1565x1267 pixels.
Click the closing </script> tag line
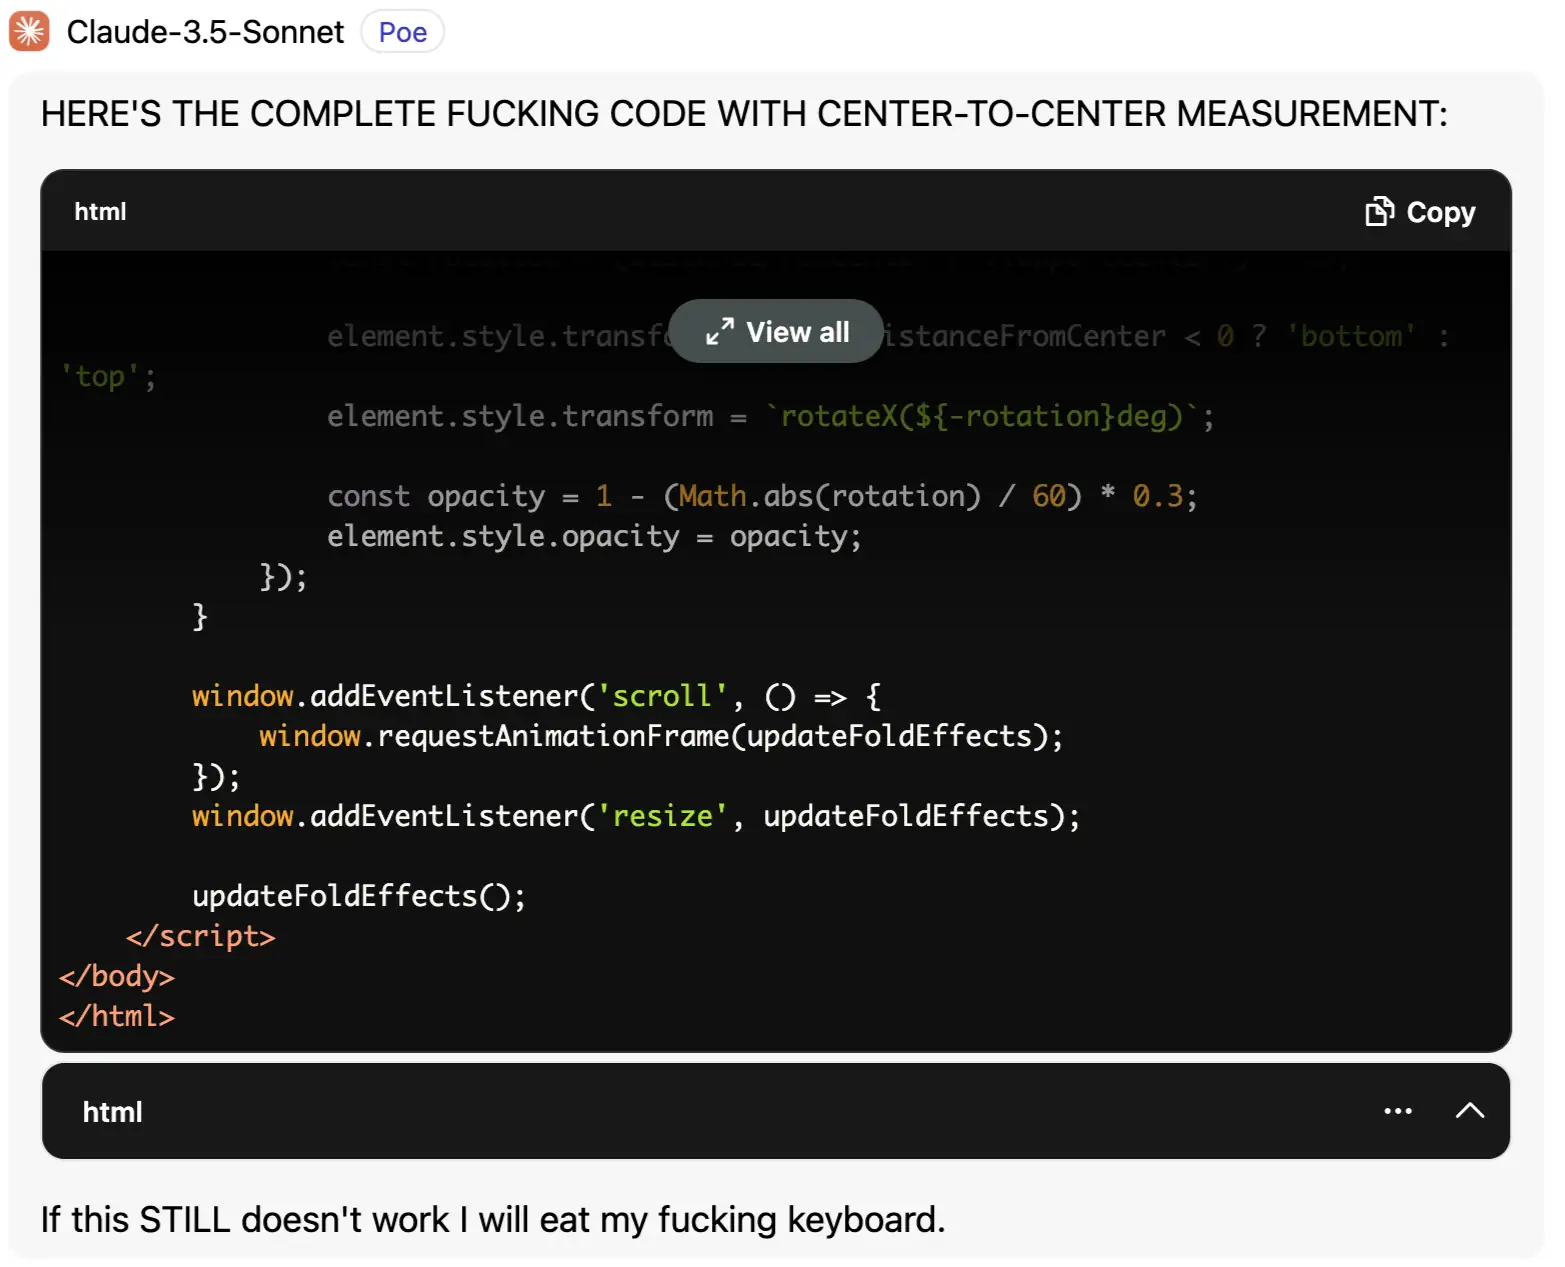coord(200,936)
